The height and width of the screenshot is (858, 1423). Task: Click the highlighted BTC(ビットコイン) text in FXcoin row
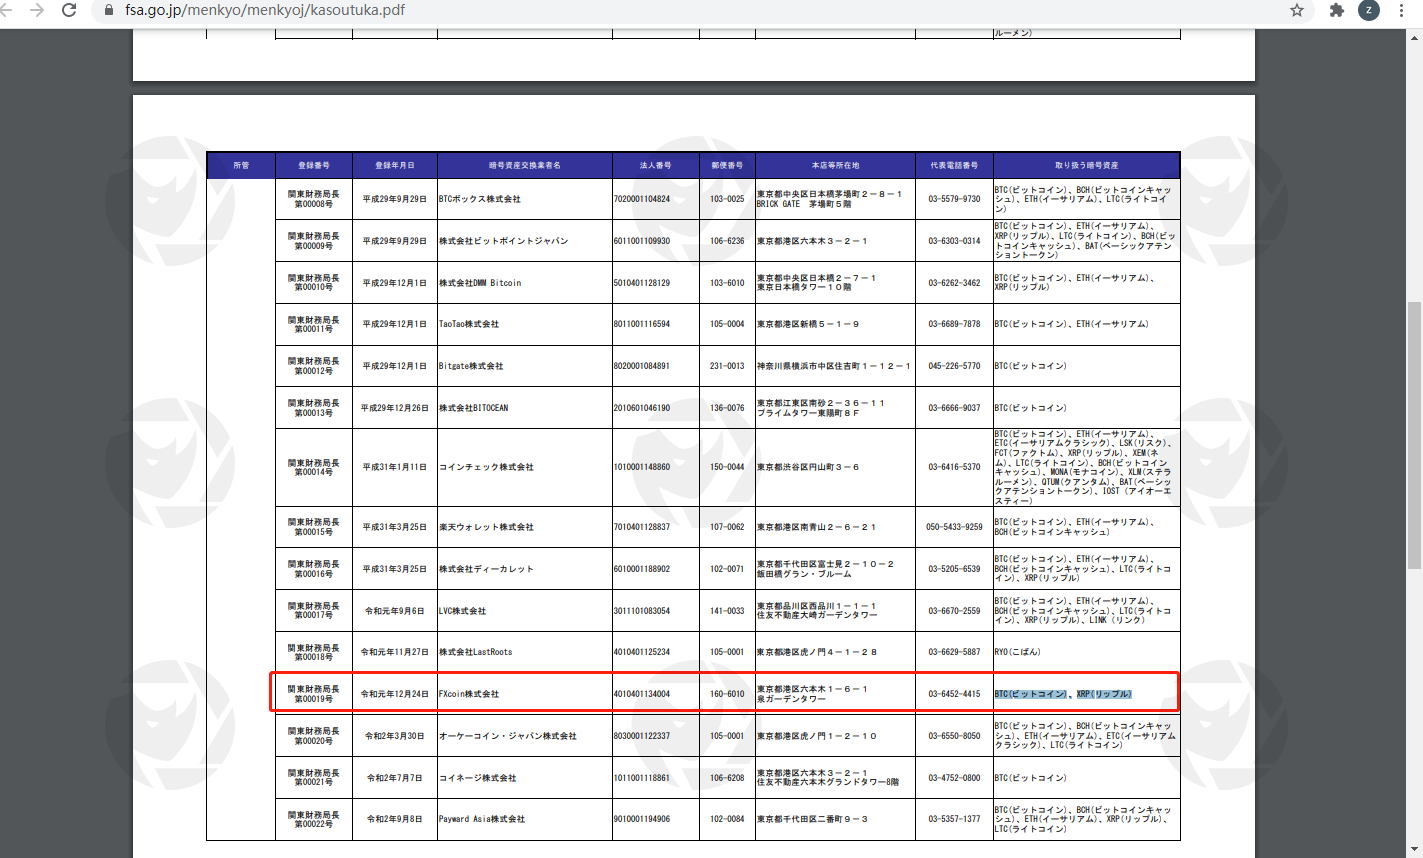1031,694
